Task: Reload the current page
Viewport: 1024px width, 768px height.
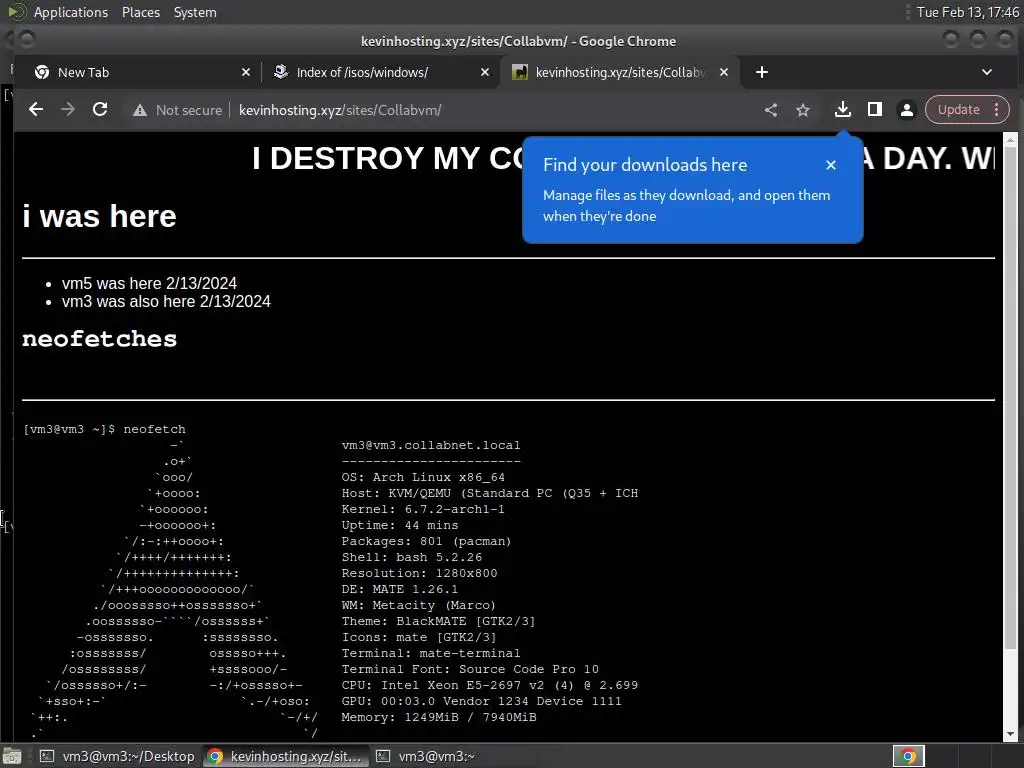Action: click(100, 110)
